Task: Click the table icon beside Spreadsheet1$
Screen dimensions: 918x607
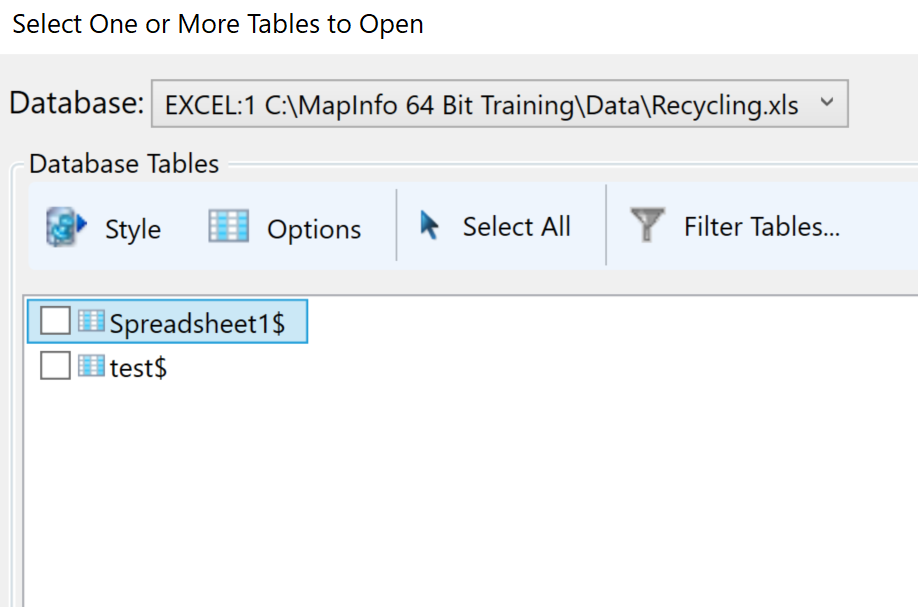Action: [91, 321]
